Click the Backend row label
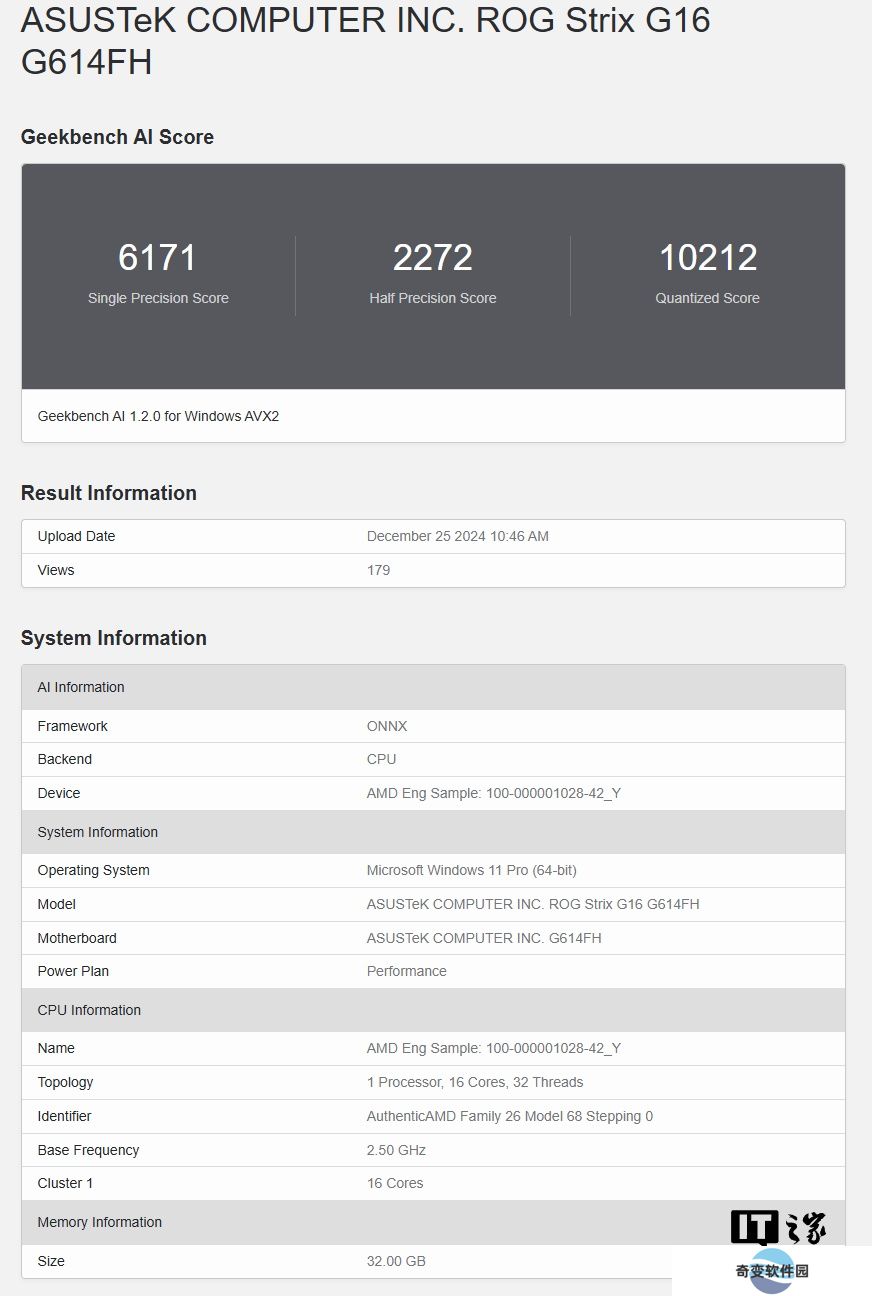872x1296 pixels. (x=65, y=759)
